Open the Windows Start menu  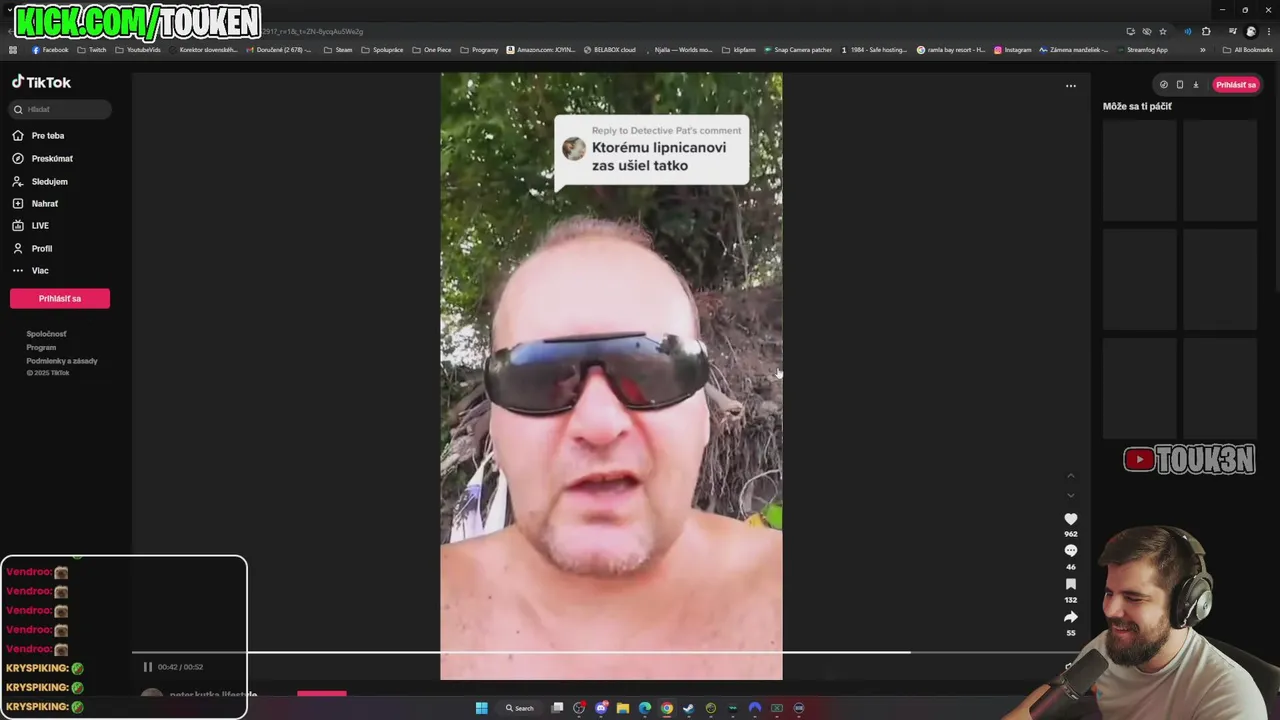(x=481, y=708)
